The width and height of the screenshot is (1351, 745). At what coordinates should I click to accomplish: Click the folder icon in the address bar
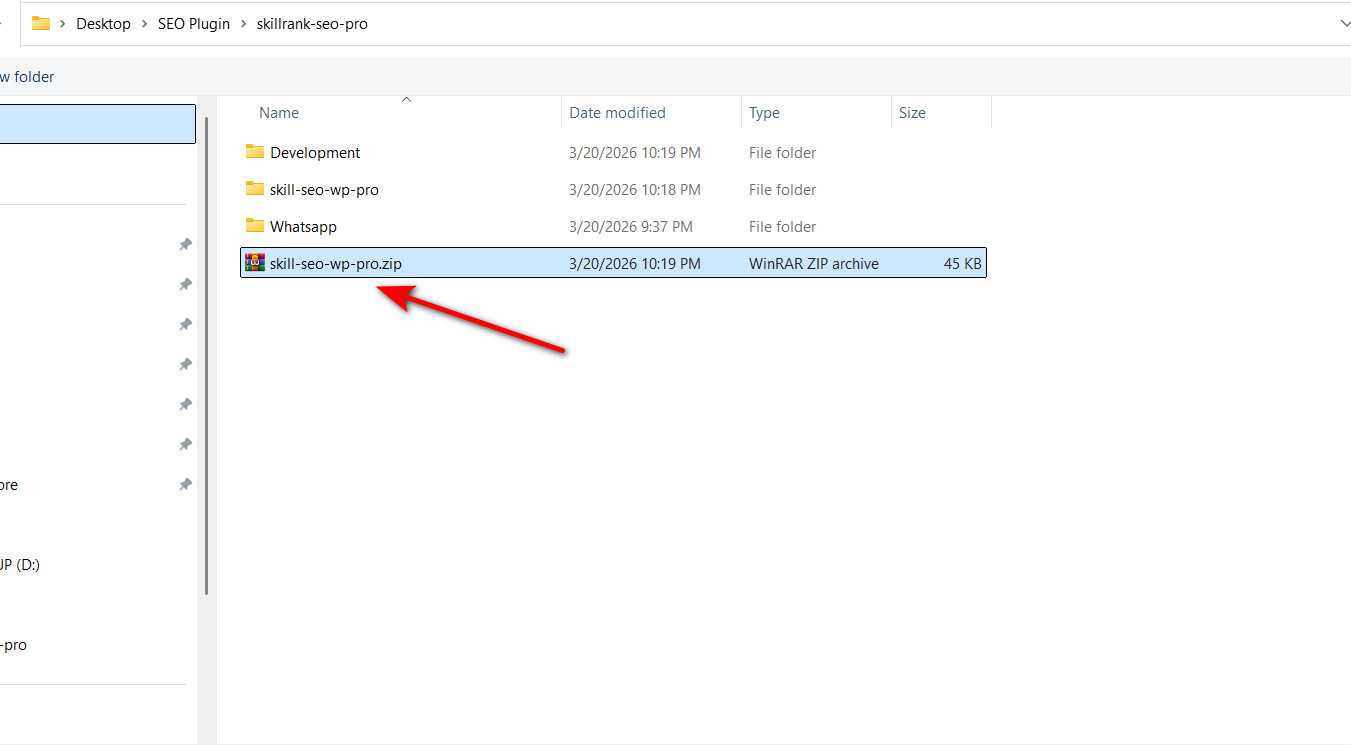click(x=41, y=24)
